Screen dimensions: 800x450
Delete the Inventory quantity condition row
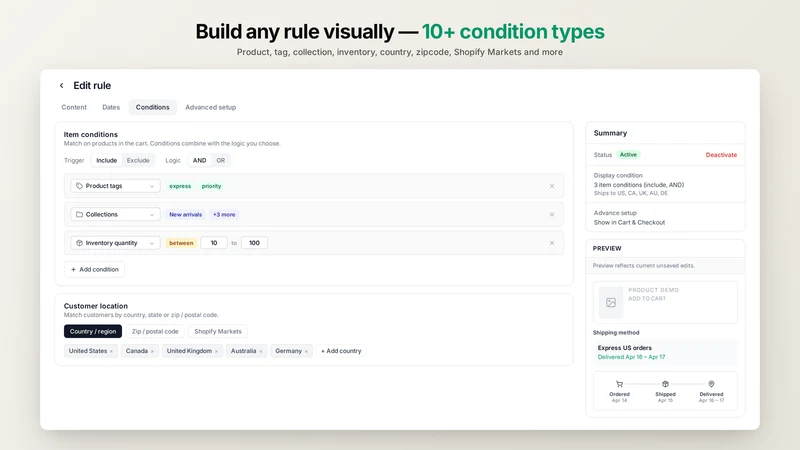click(552, 243)
